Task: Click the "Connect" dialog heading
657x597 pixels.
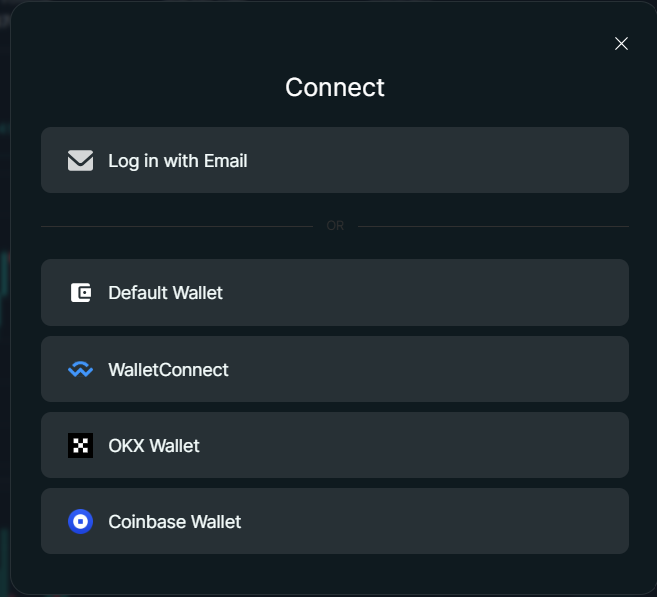Action: tap(334, 87)
